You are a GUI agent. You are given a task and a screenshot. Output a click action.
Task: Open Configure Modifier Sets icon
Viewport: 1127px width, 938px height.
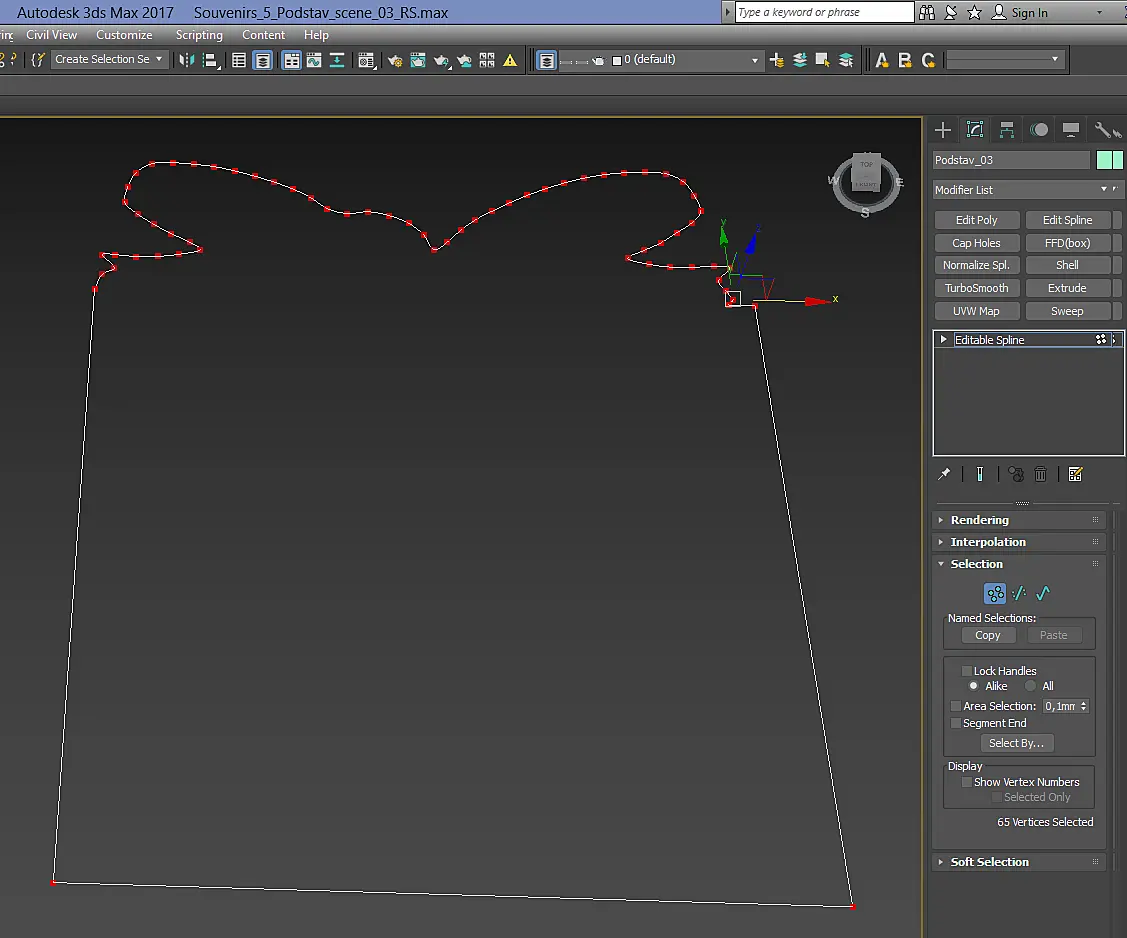point(1075,474)
